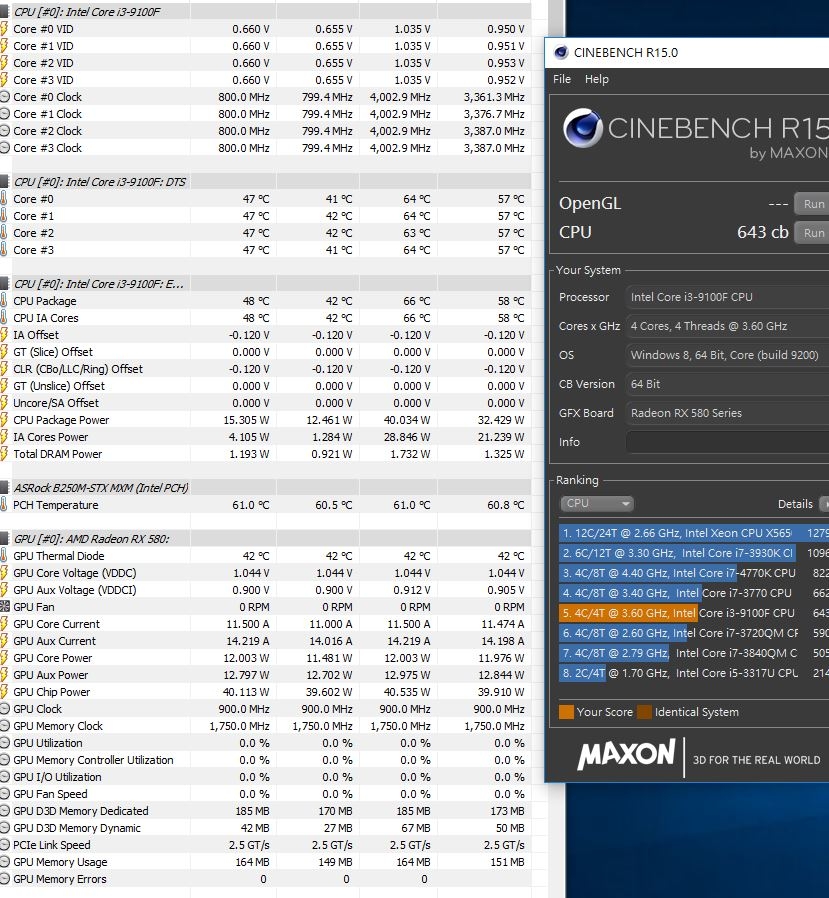Click the MAXON logo
This screenshot has width=829, height=898.
click(x=626, y=754)
